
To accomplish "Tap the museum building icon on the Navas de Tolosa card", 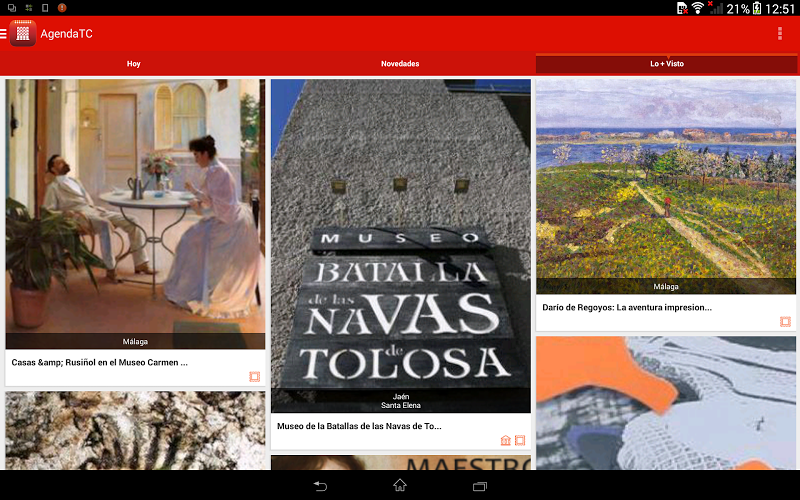I will point(506,440).
